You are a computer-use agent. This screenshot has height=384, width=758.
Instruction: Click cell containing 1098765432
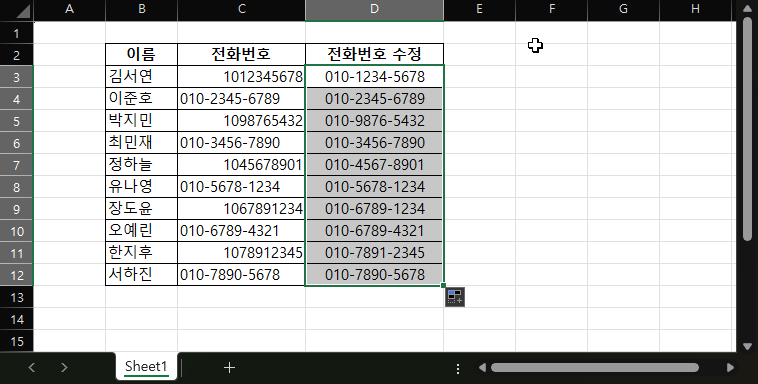pyautogui.click(x=242, y=120)
